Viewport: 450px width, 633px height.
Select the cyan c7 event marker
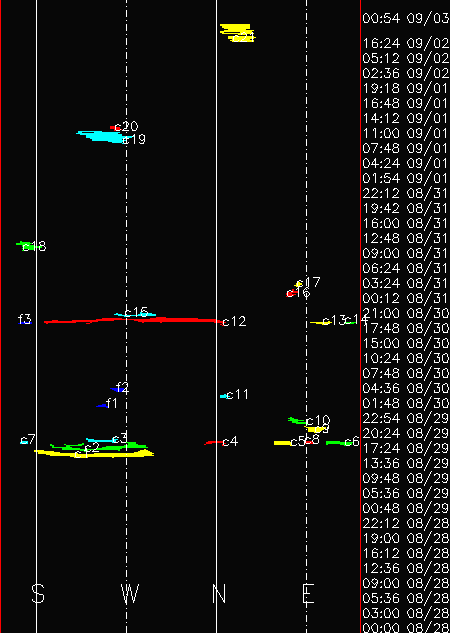pos(24,442)
